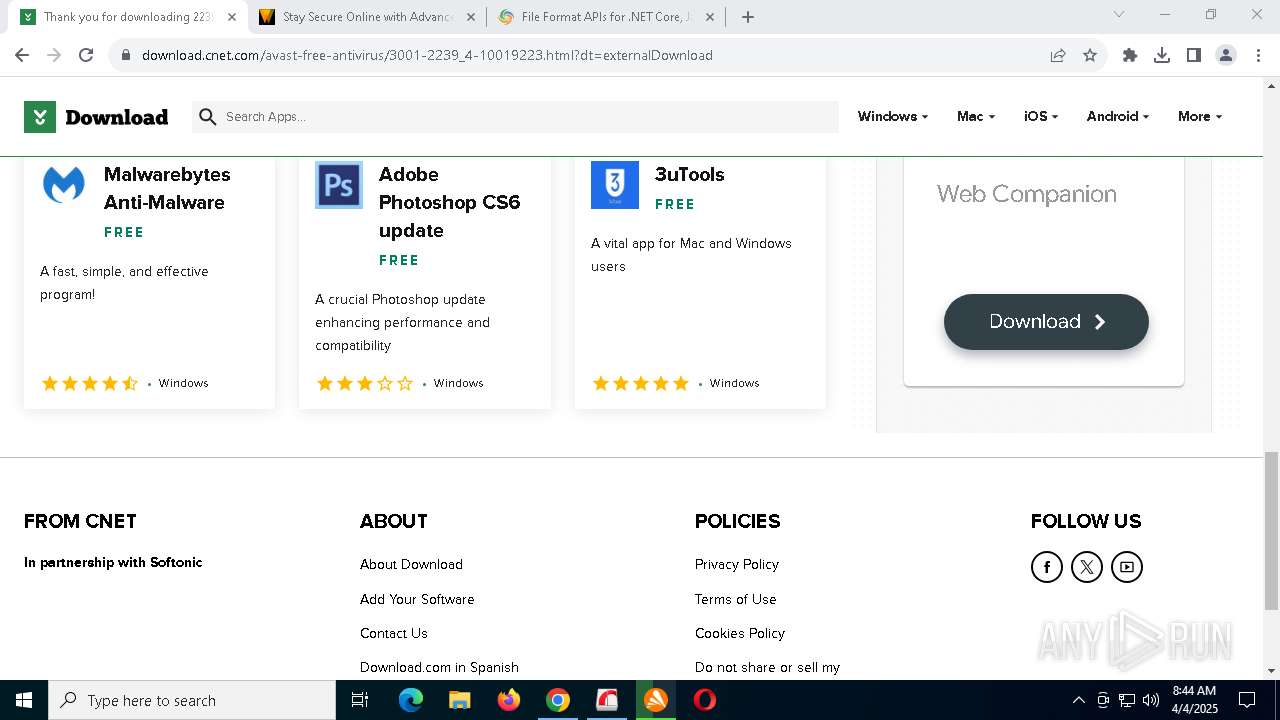
Task: Open the Malwarebytes Anti-Malware app icon
Action: click(x=64, y=185)
